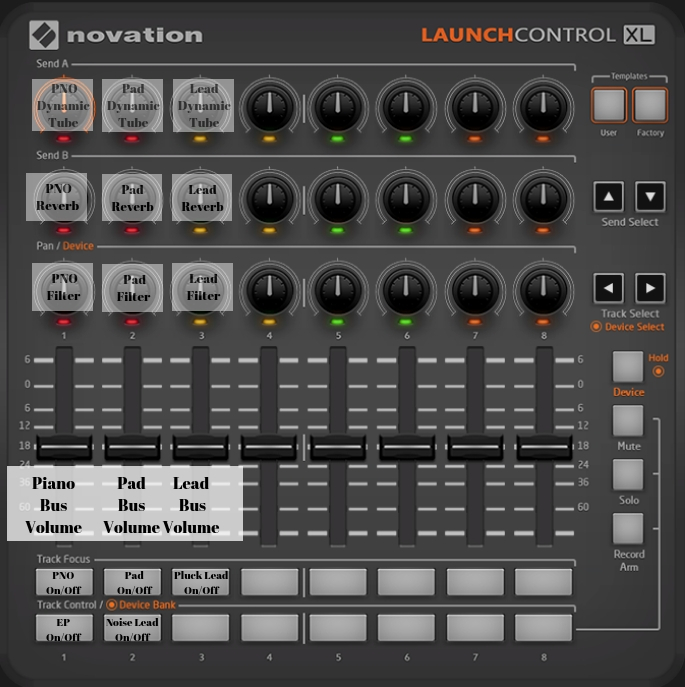Screen dimensions: 685x687
Task: Click fader handle of channel 7
Action: pyautogui.click(x=475, y=447)
